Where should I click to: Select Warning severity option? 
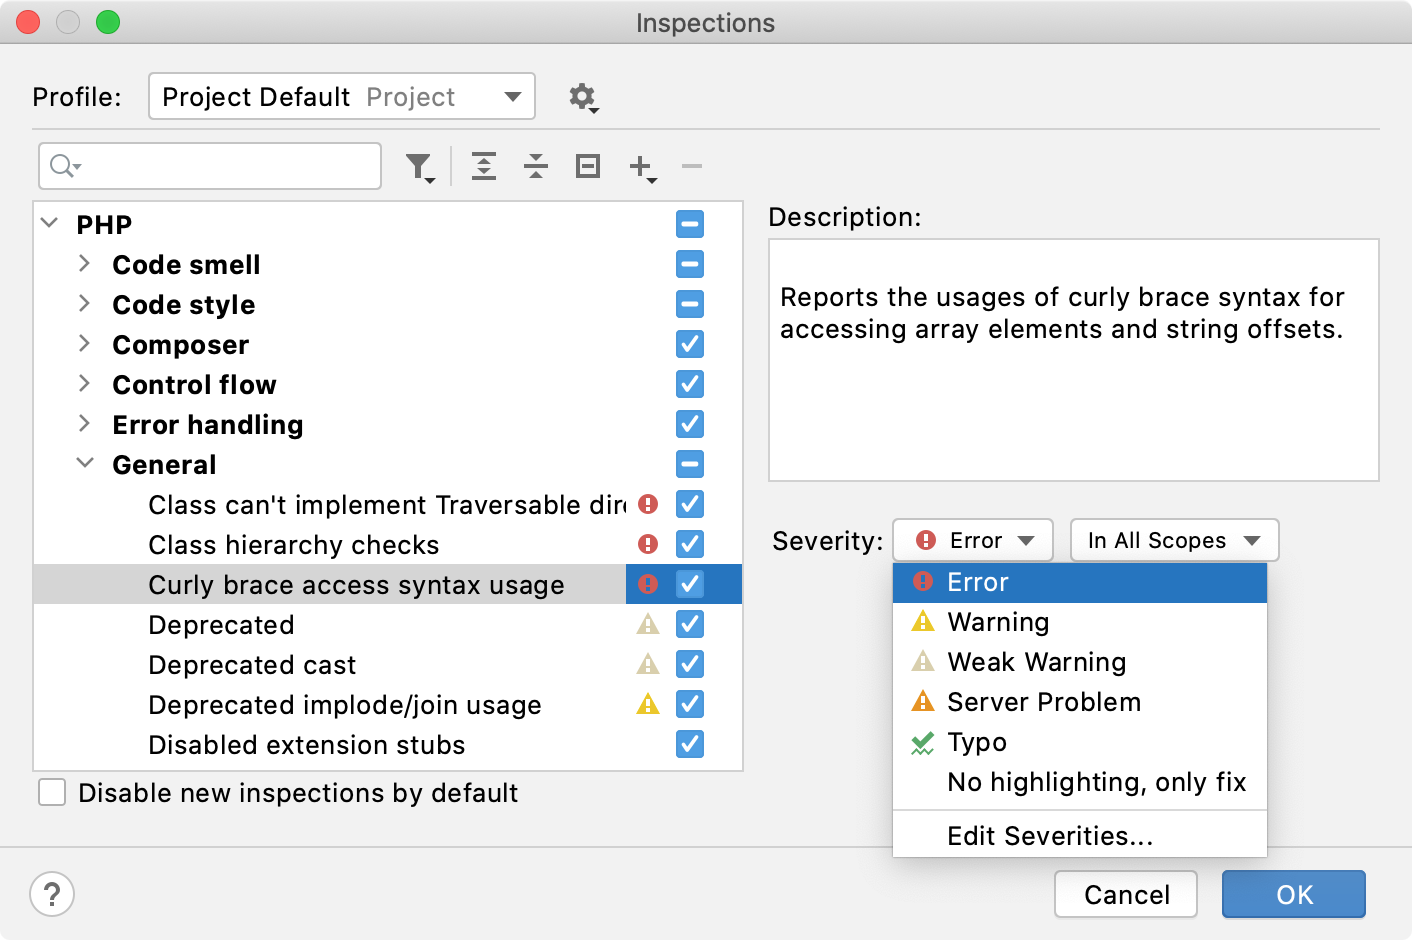point(1080,623)
